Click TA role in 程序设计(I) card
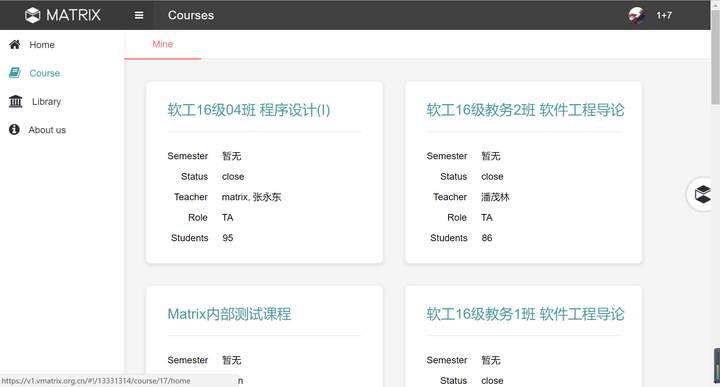720x387 pixels. pyautogui.click(x=228, y=218)
